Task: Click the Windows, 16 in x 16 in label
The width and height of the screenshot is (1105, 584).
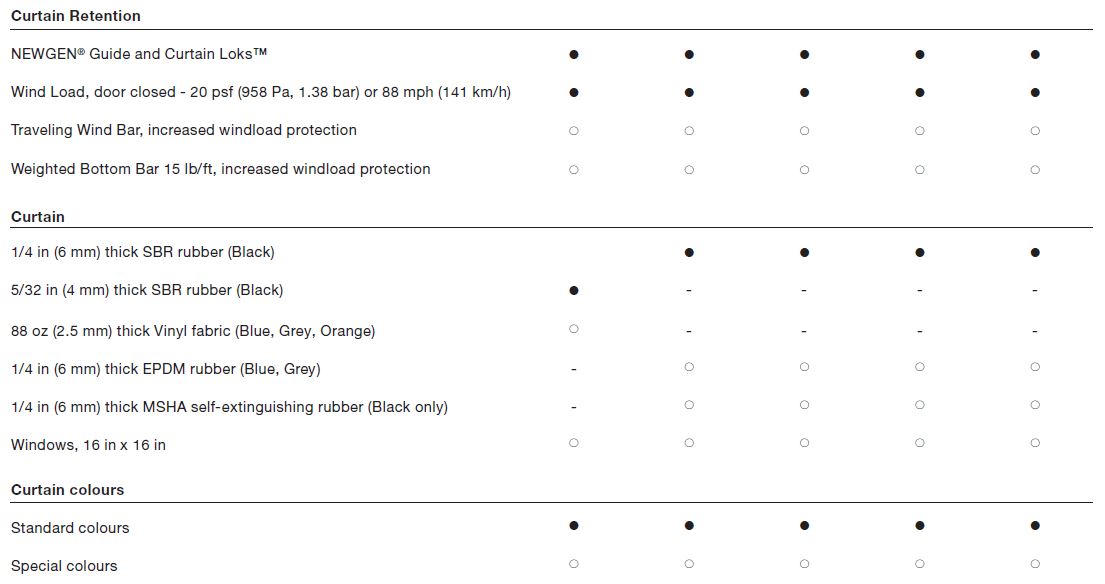Action: click(89, 445)
